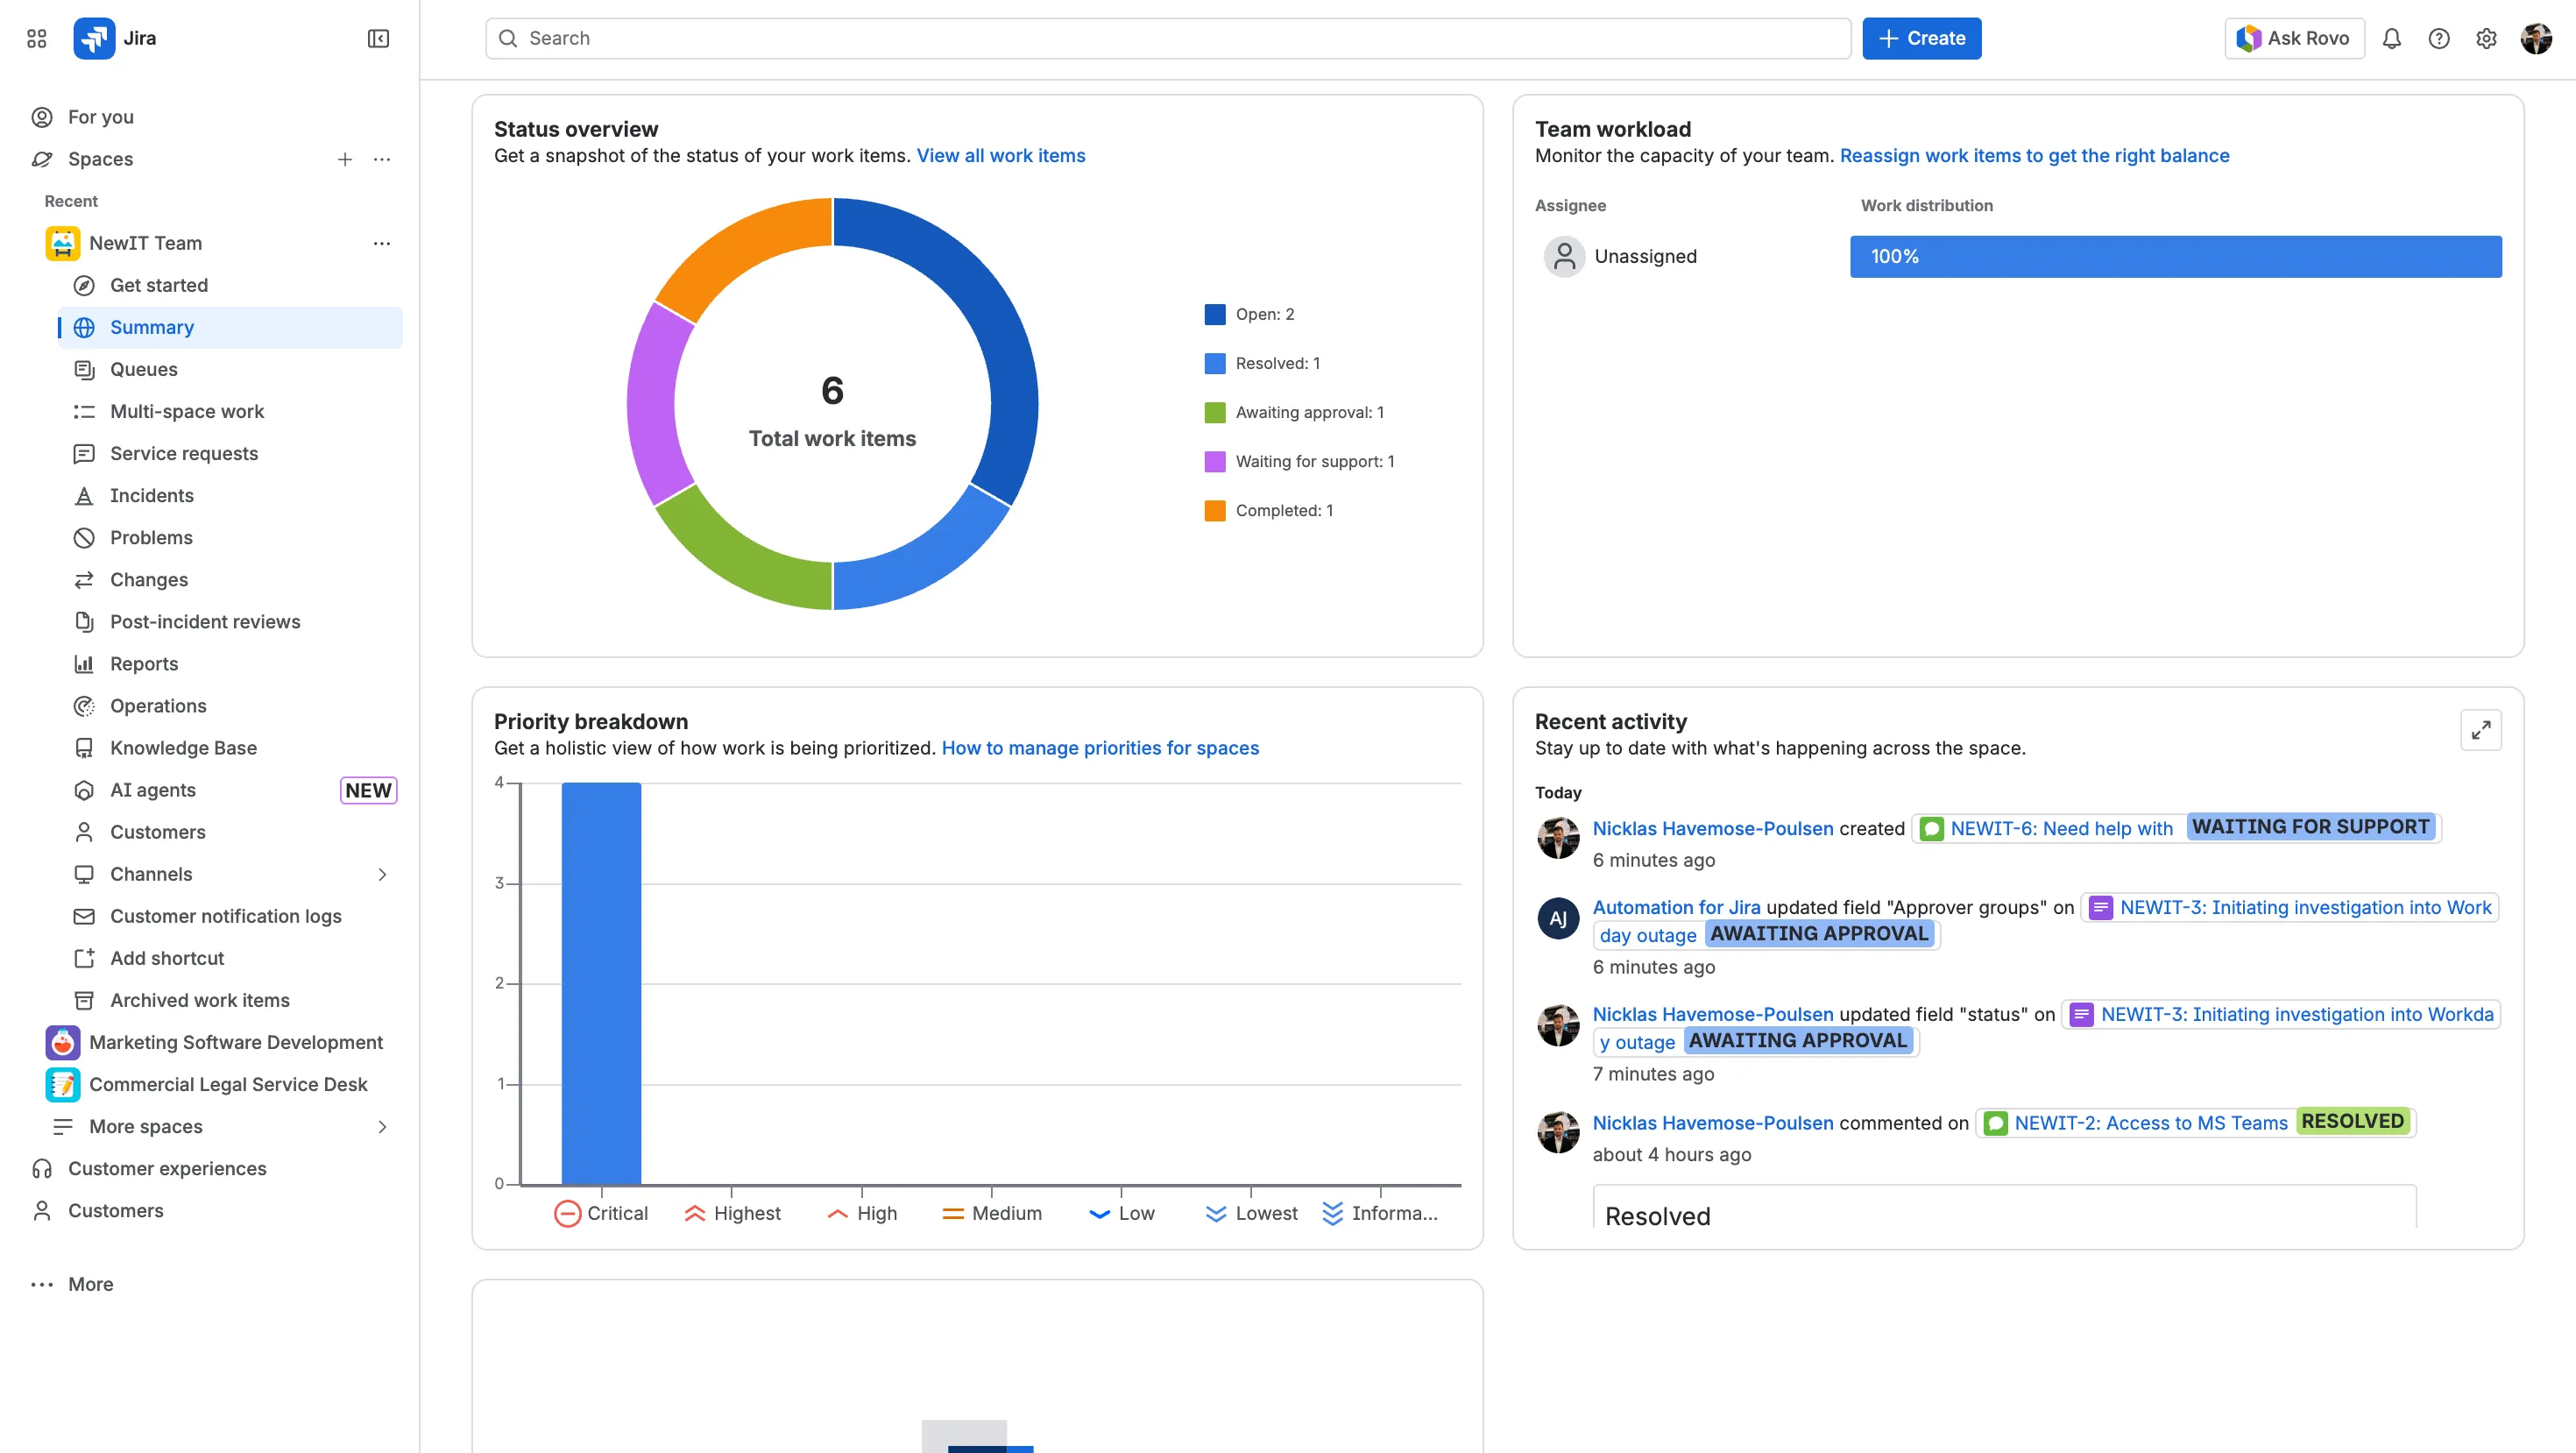Click the Ask Rovo button
The image size is (2576, 1453).
coord(2294,38)
